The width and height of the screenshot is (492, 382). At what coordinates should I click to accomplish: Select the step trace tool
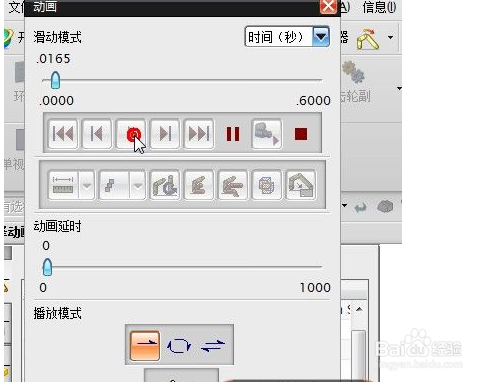[x=114, y=185]
